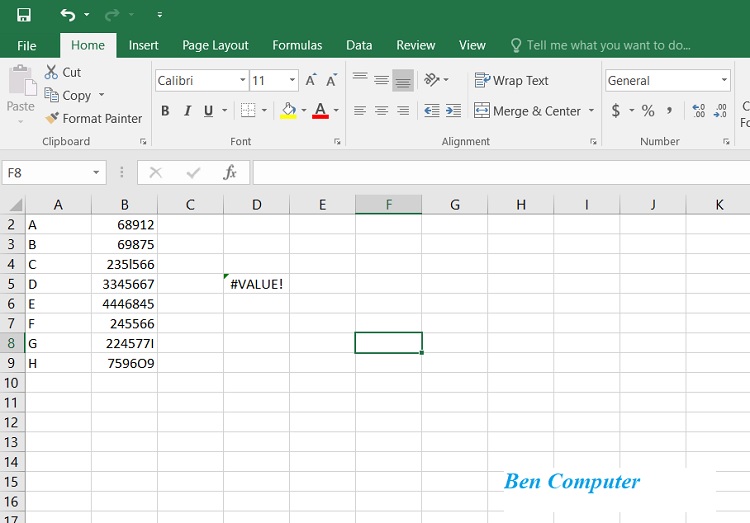Click the Insert Function fx icon
Viewport: 750px width, 523px height.
230,172
